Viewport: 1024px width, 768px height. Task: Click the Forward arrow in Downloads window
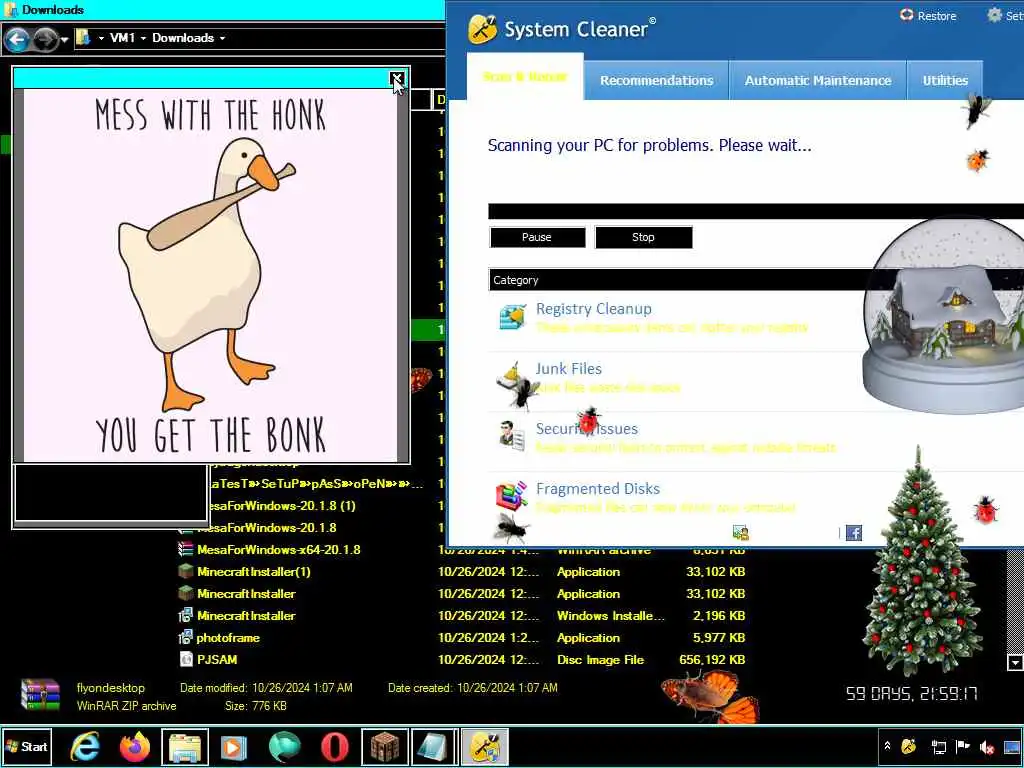pos(45,40)
